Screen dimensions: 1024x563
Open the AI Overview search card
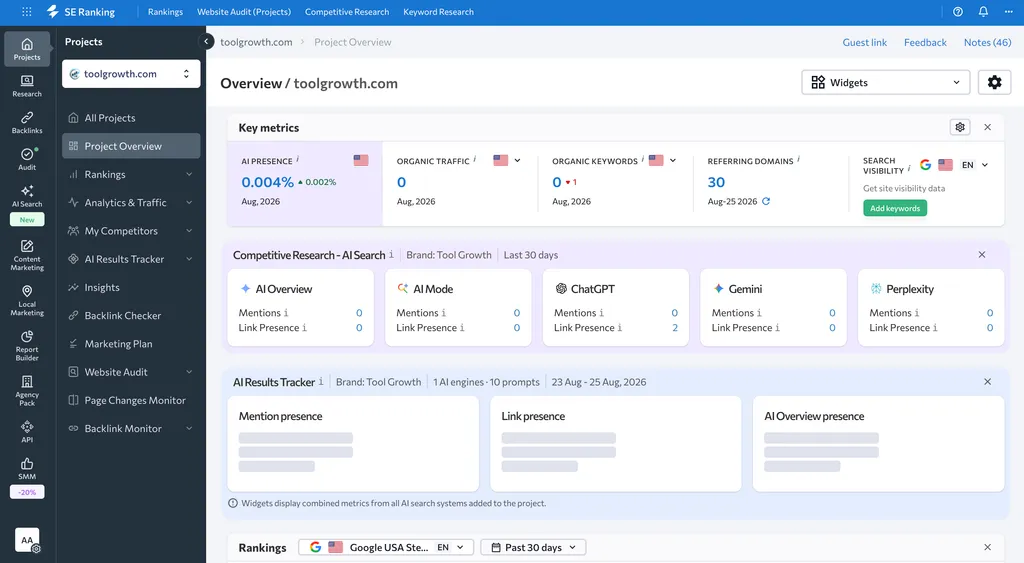coord(300,308)
